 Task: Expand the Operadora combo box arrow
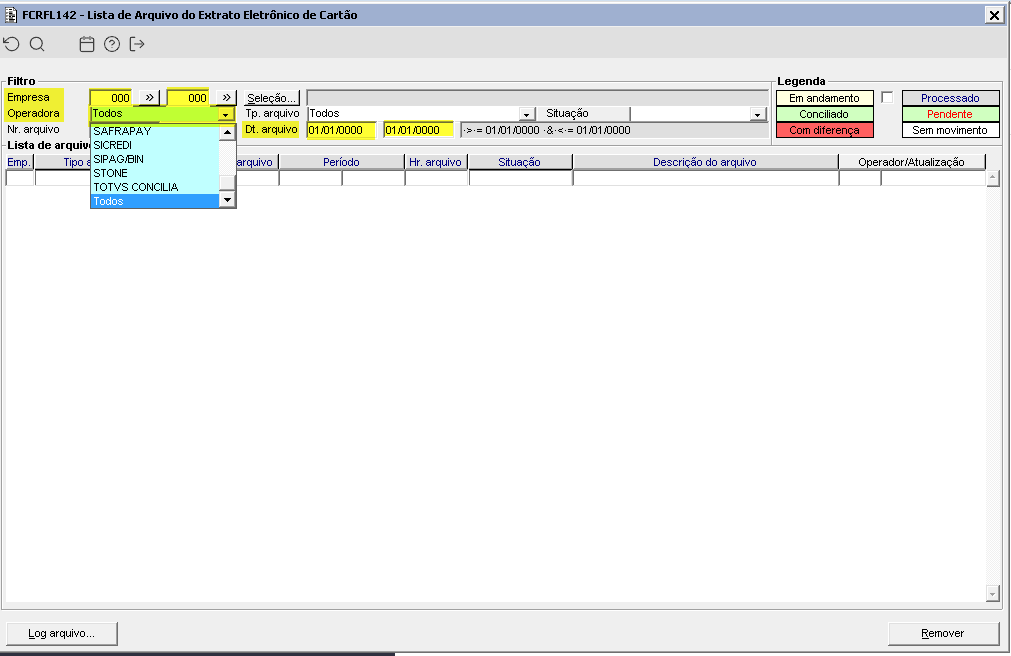pos(225,114)
